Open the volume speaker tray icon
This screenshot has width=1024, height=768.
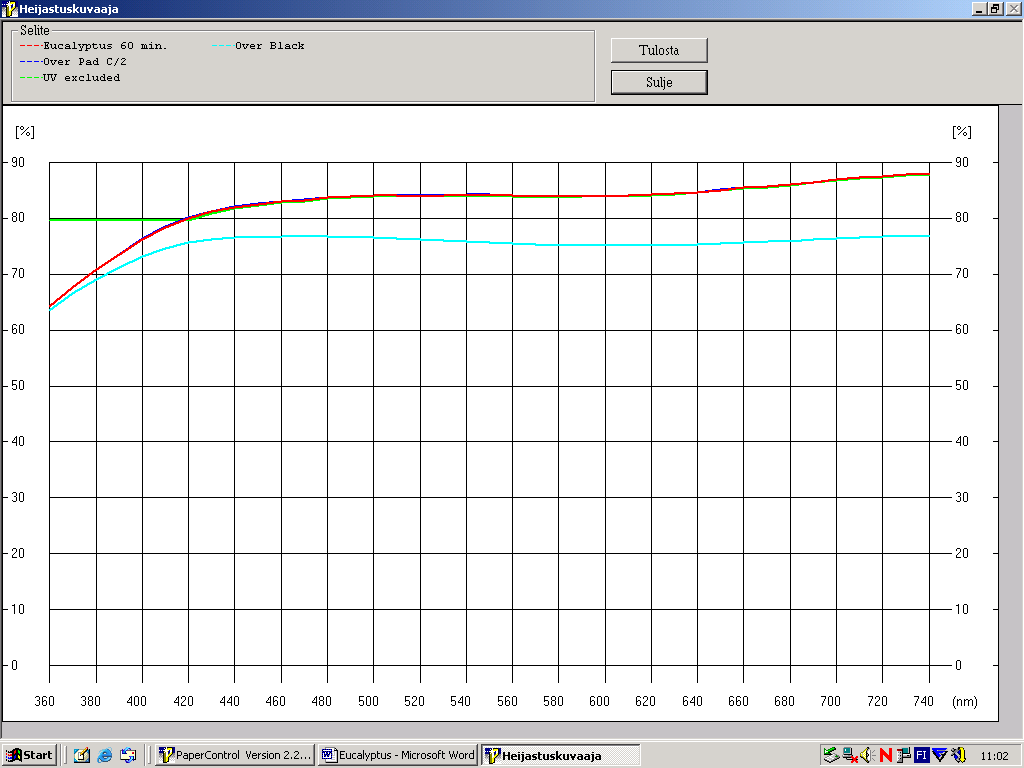(x=868, y=755)
